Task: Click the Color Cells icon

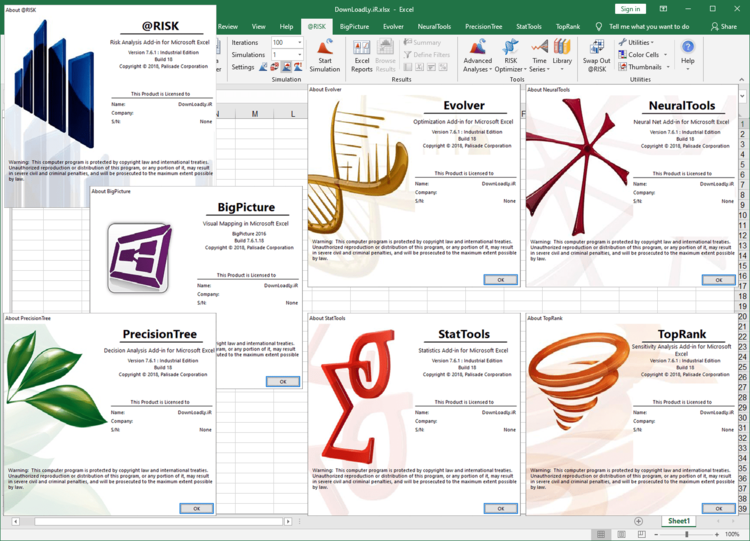Action: 622,55
